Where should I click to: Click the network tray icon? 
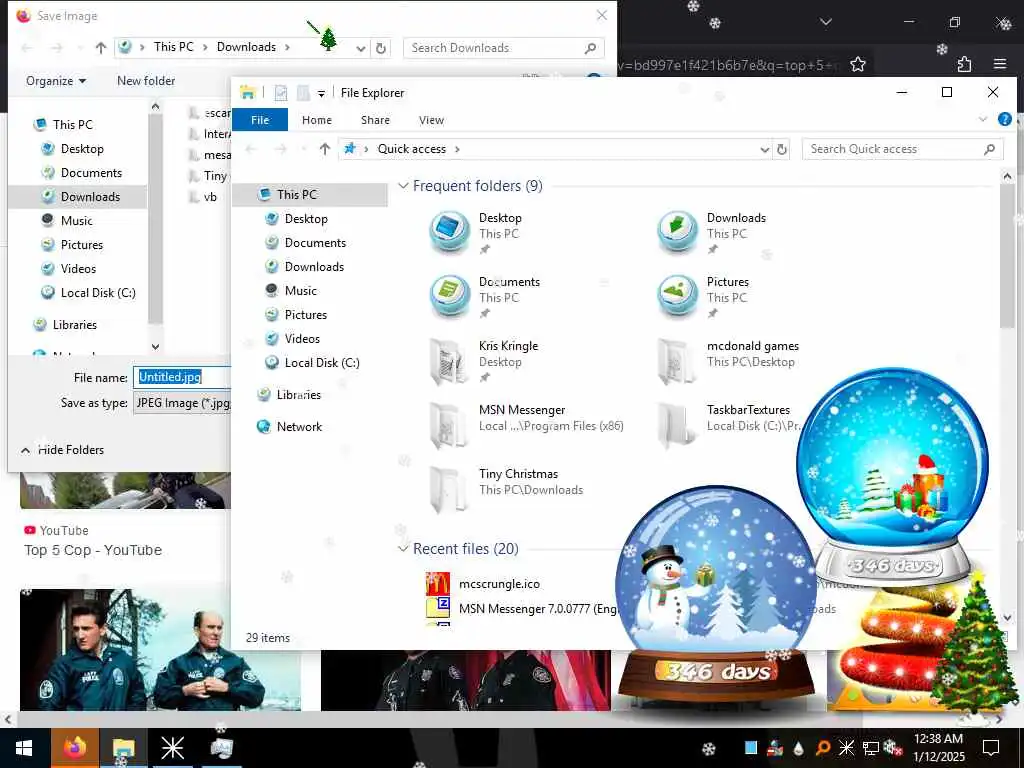point(871,748)
